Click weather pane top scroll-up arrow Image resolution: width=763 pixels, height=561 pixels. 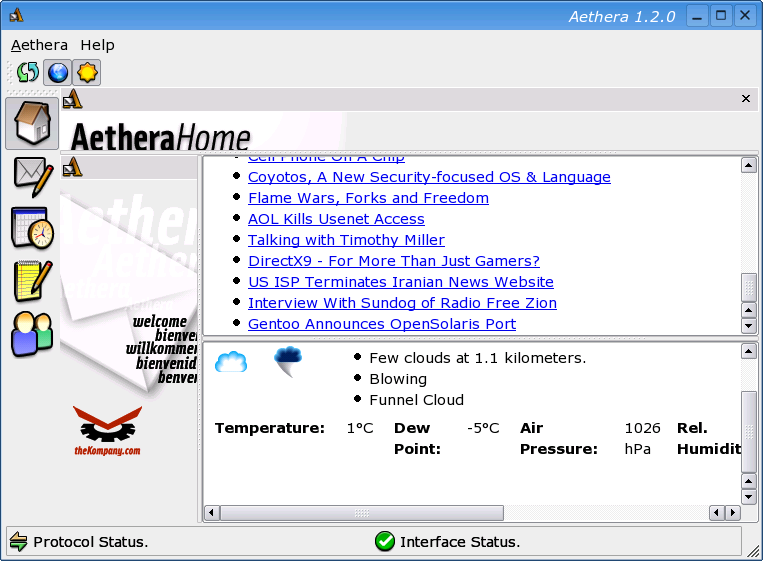[748, 351]
